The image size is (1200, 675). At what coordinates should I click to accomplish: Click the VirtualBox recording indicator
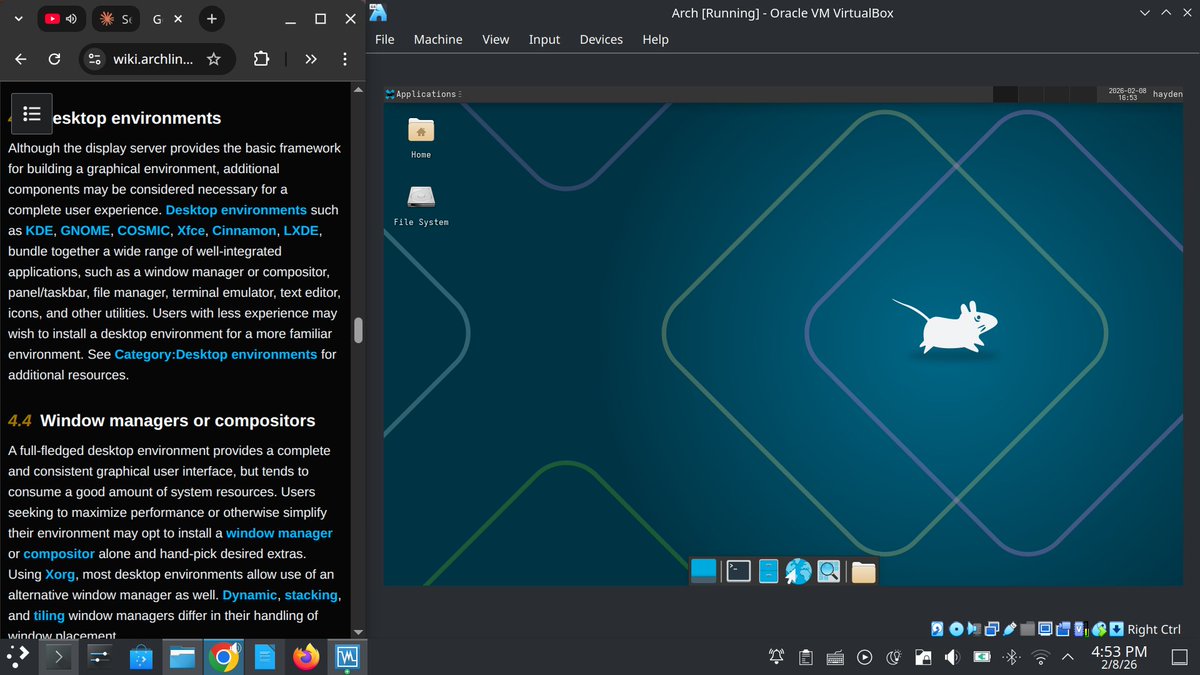[1063, 629]
